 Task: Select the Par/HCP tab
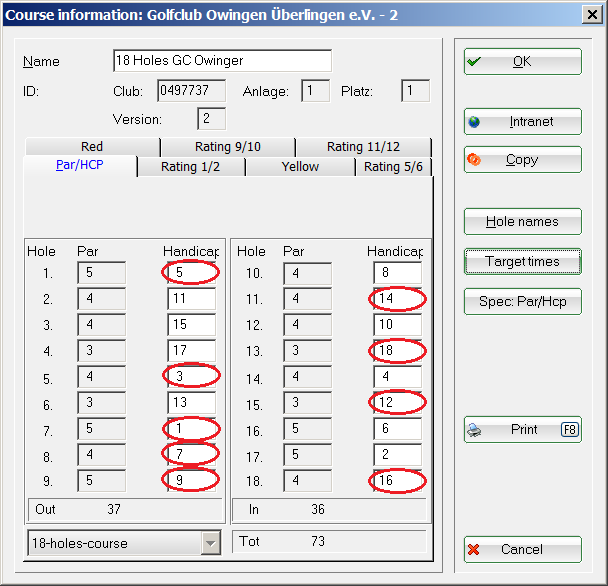(80, 166)
